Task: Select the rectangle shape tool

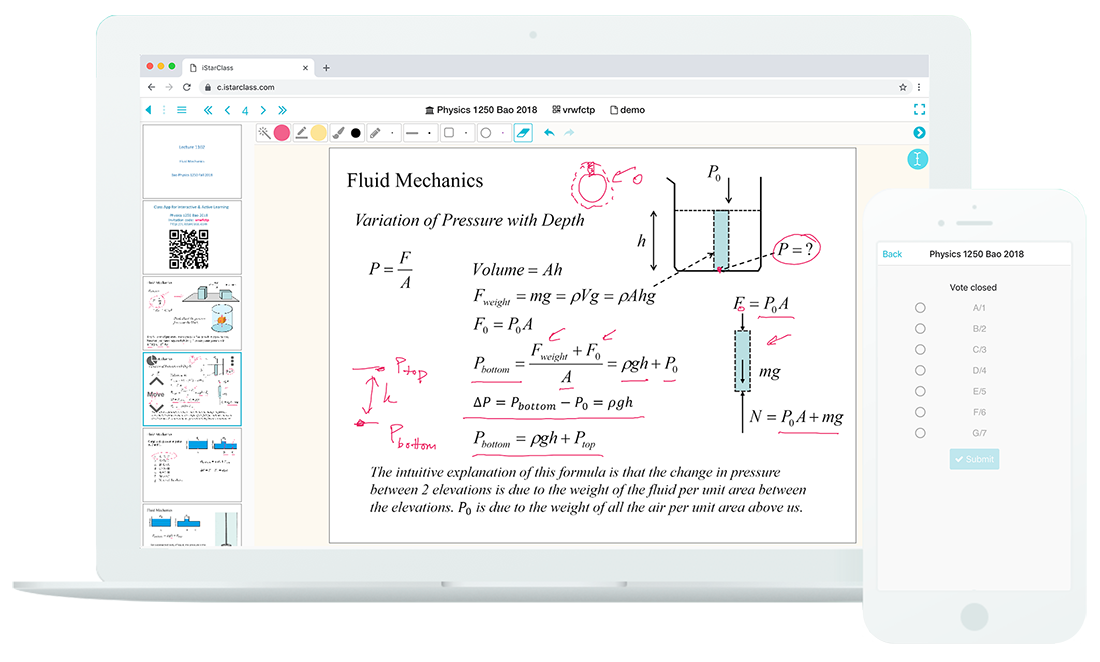Action: (x=449, y=133)
